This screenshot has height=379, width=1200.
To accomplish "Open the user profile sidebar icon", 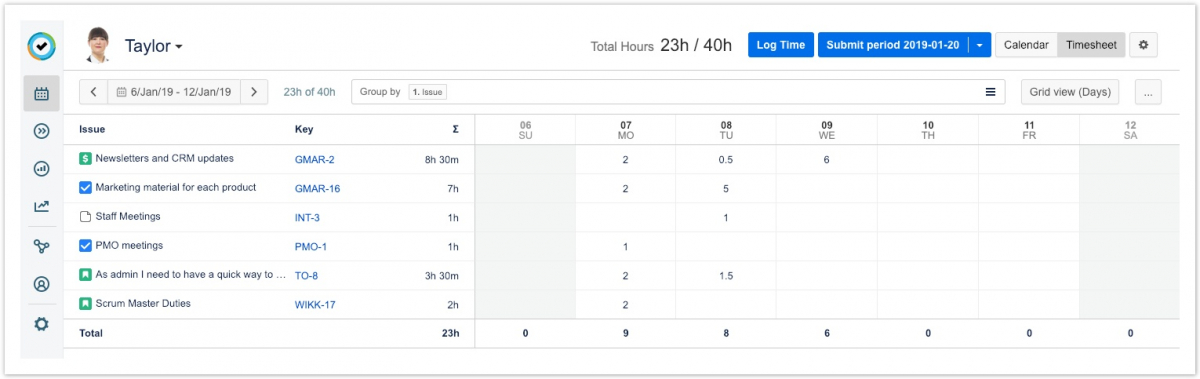I will coord(41,284).
